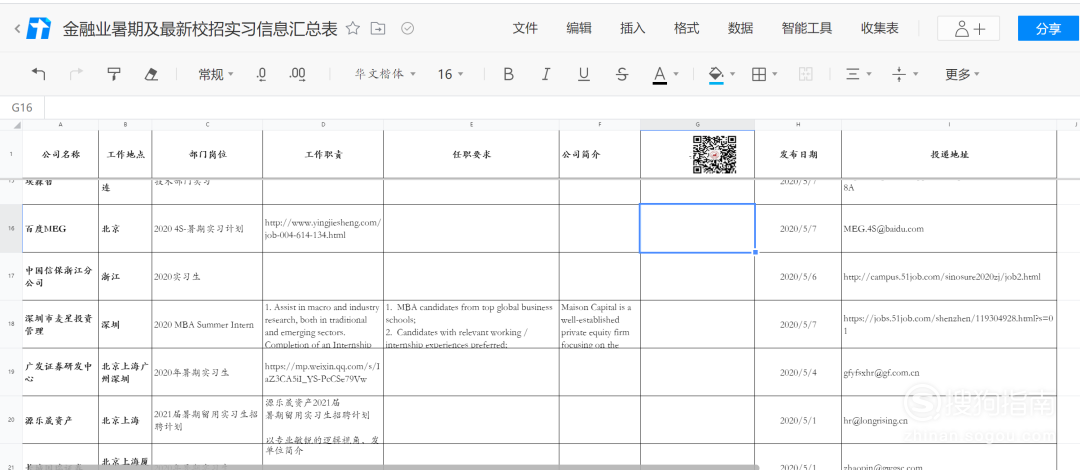Decrease decimal places
1080x470 pixels.
(x=261, y=74)
